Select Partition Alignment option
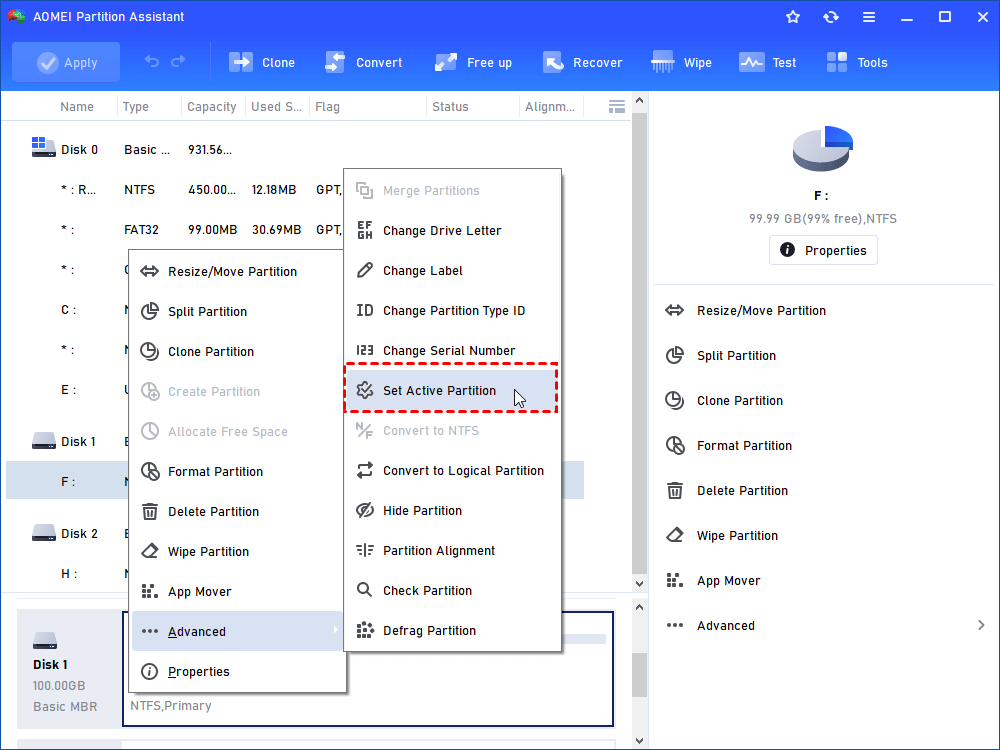 coord(453,550)
